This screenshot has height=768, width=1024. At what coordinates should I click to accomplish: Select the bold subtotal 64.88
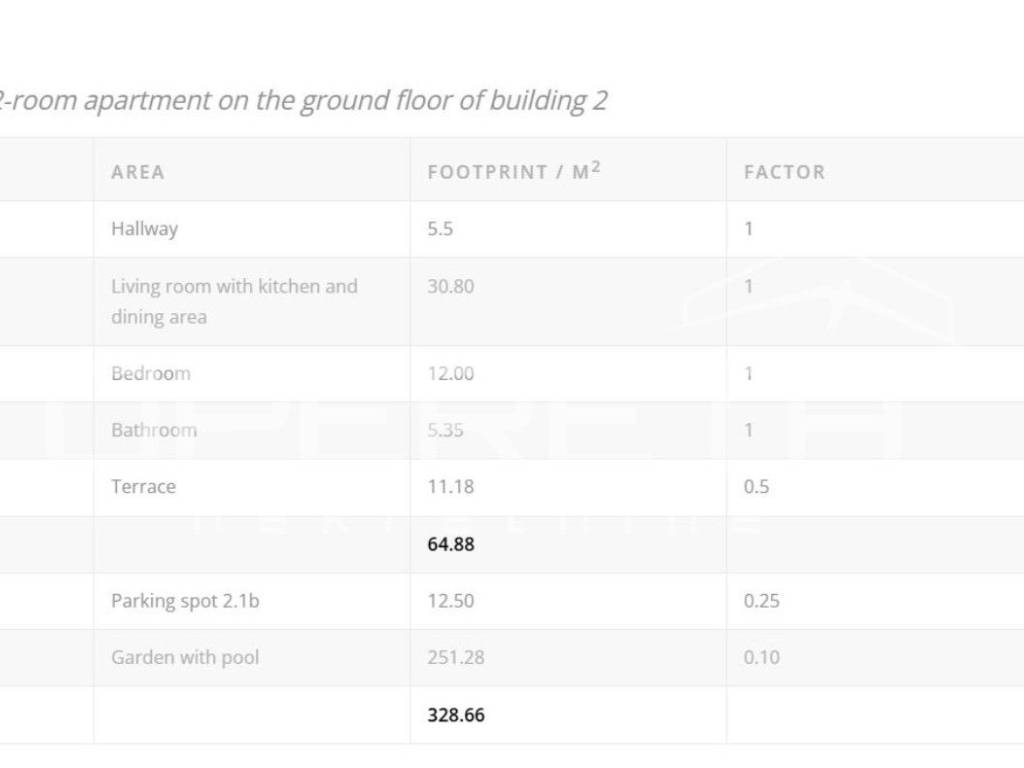pos(451,545)
